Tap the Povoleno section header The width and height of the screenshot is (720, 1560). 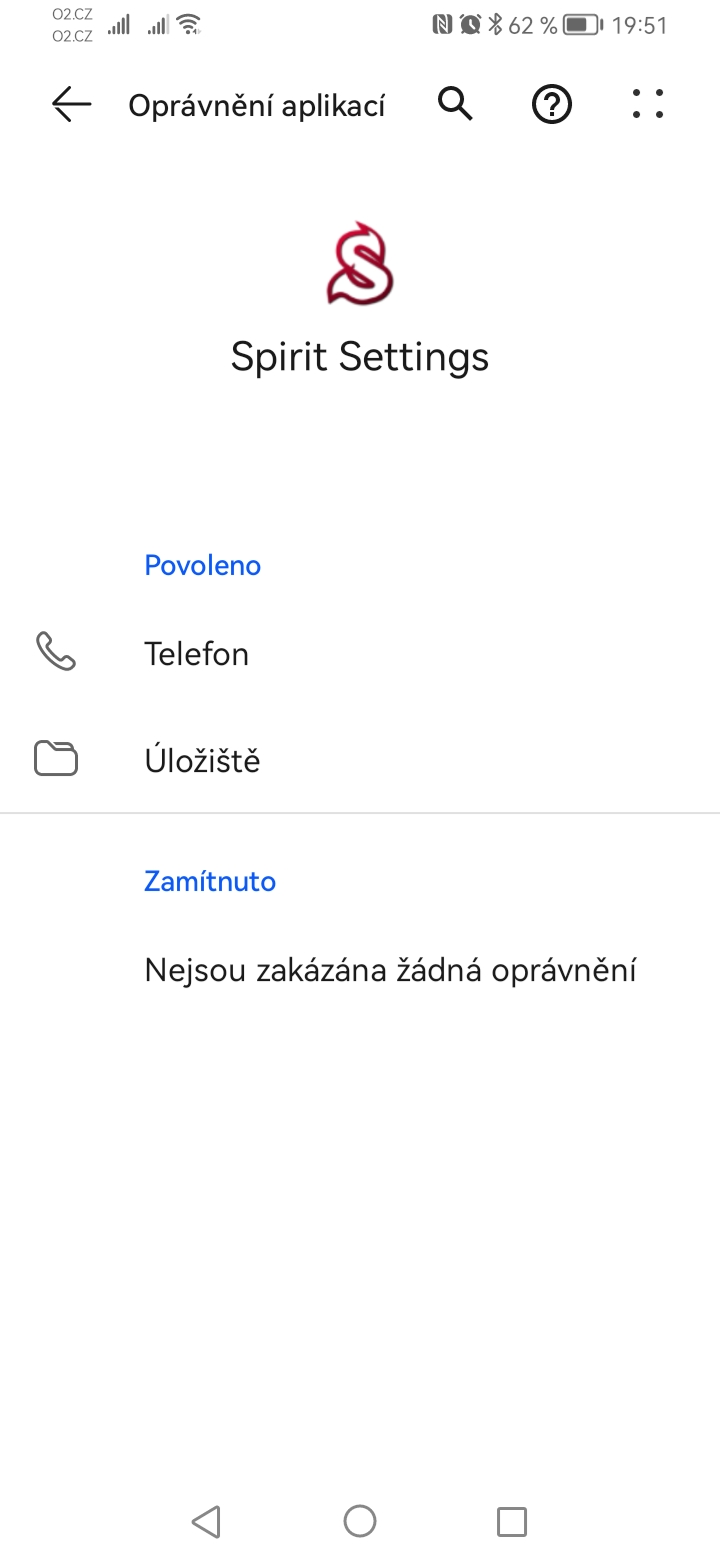203,565
